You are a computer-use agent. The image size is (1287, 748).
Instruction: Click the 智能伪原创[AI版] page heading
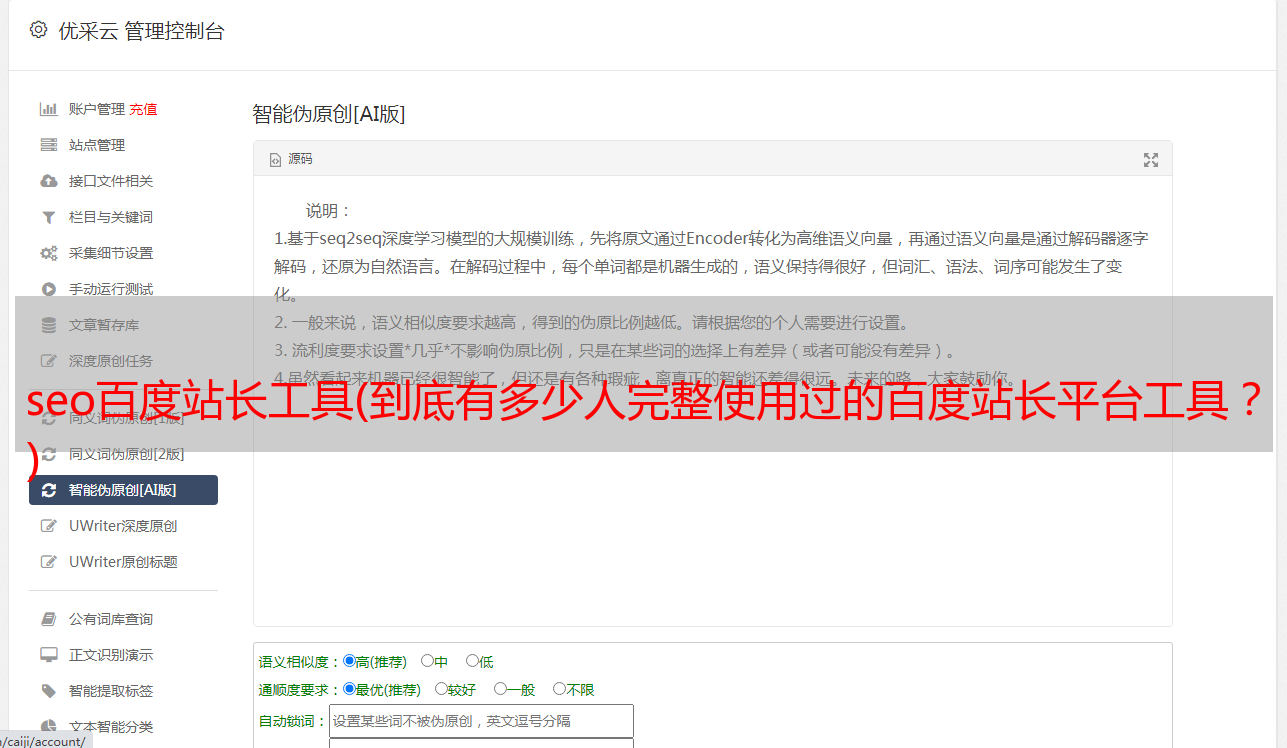coord(328,114)
